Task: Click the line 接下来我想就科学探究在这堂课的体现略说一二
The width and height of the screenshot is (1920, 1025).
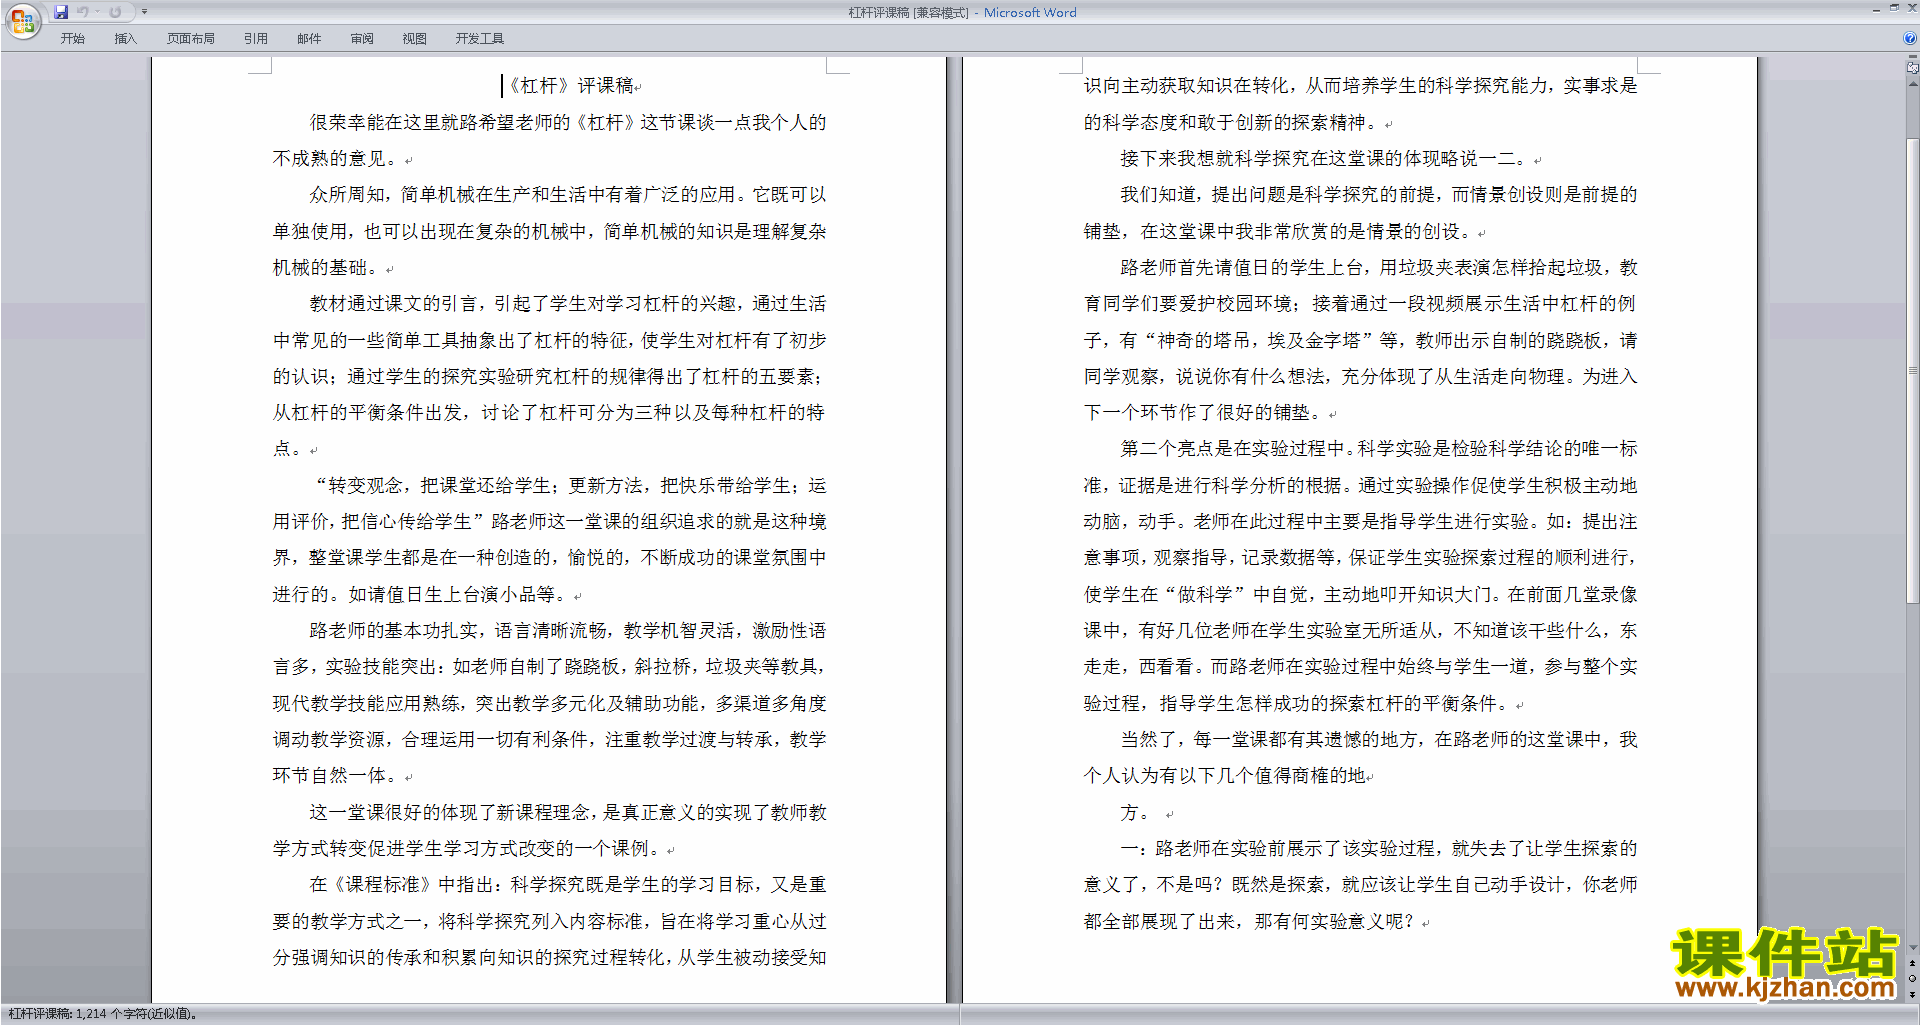Action: [1326, 159]
